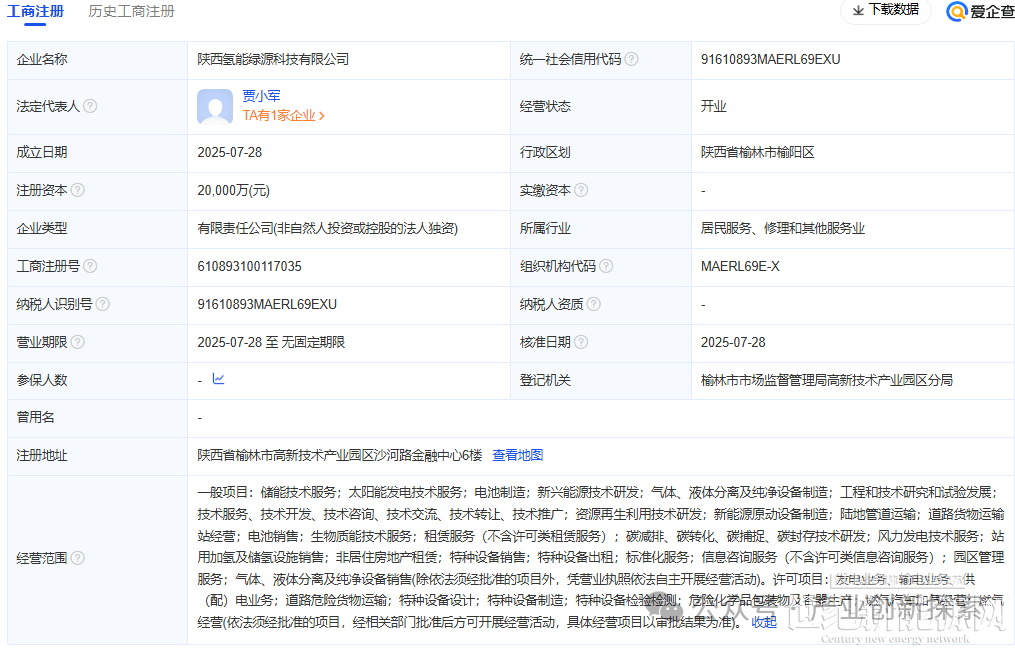Viewport: 1015px width, 649px height.
Task: Open the 法定代表人 help tooltip icon
Action: point(90,105)
